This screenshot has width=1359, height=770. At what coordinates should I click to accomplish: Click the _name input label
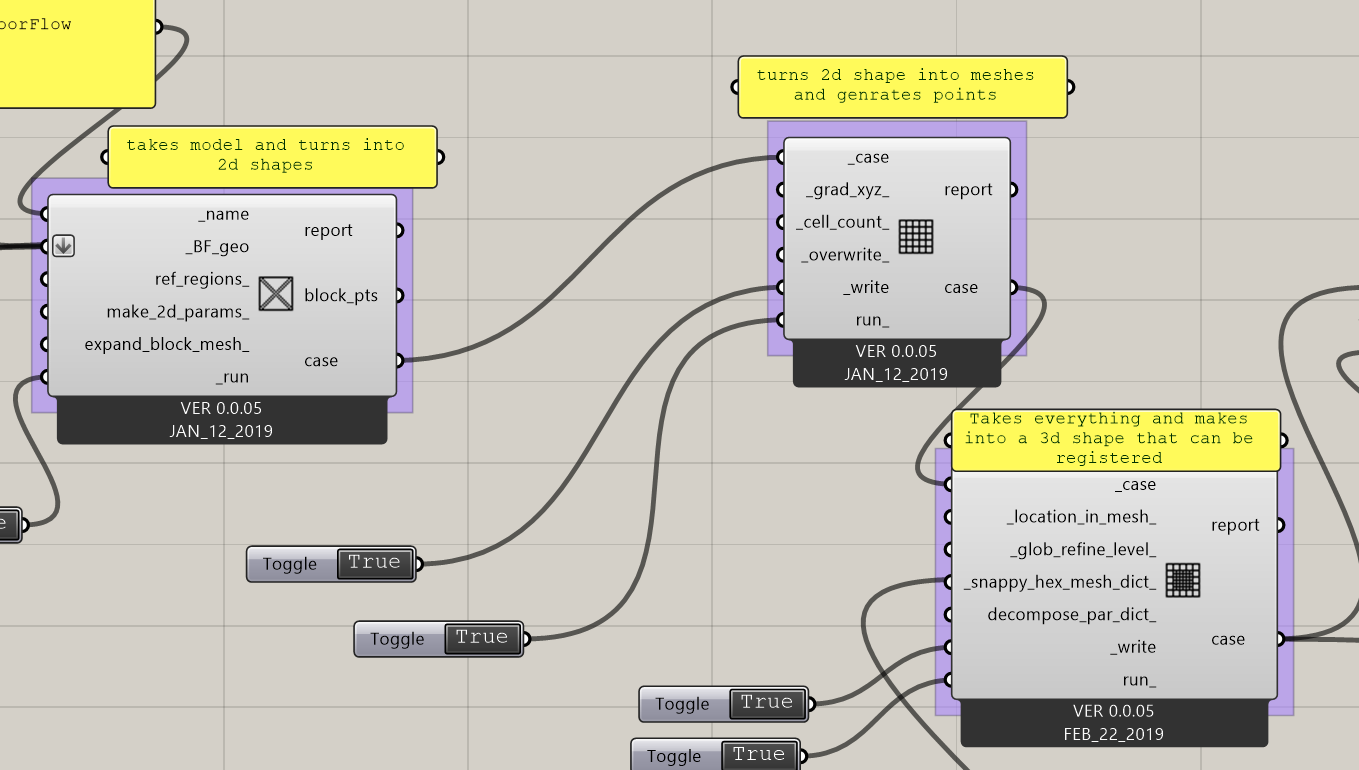(225, 214)
